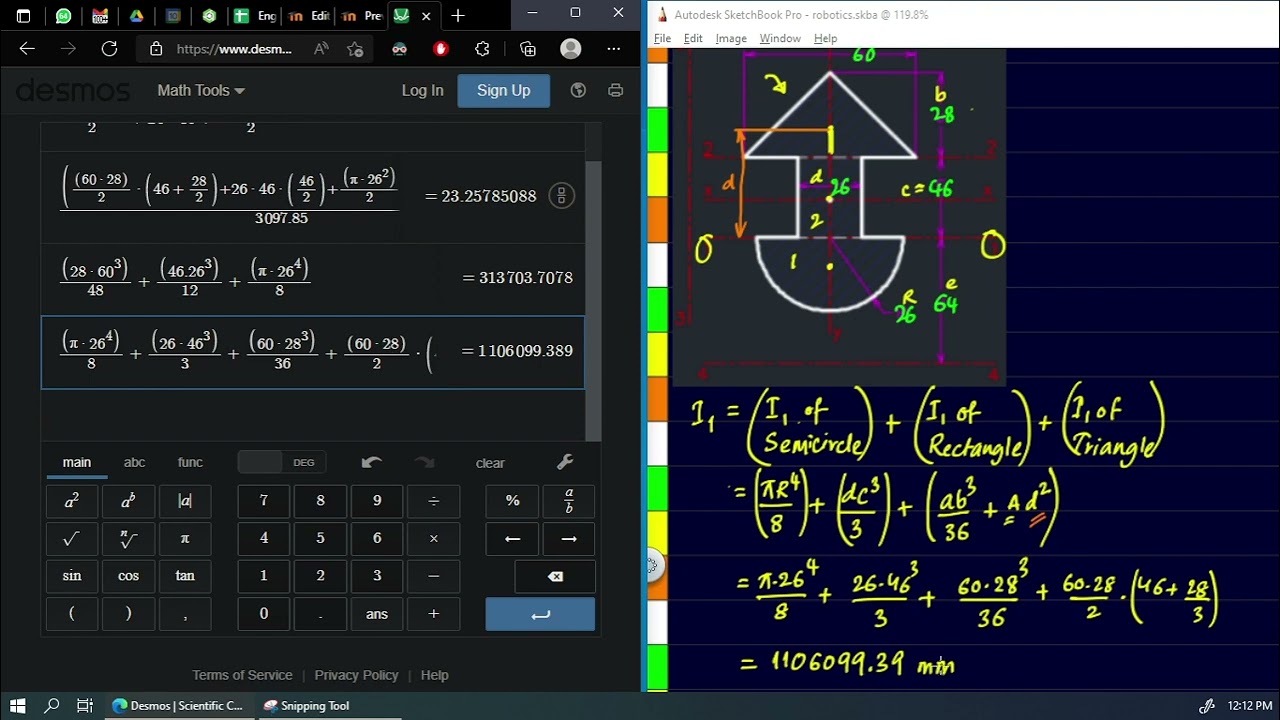Switch to the 'Eng' spreadsheet tab

click(x=255, y=16)
